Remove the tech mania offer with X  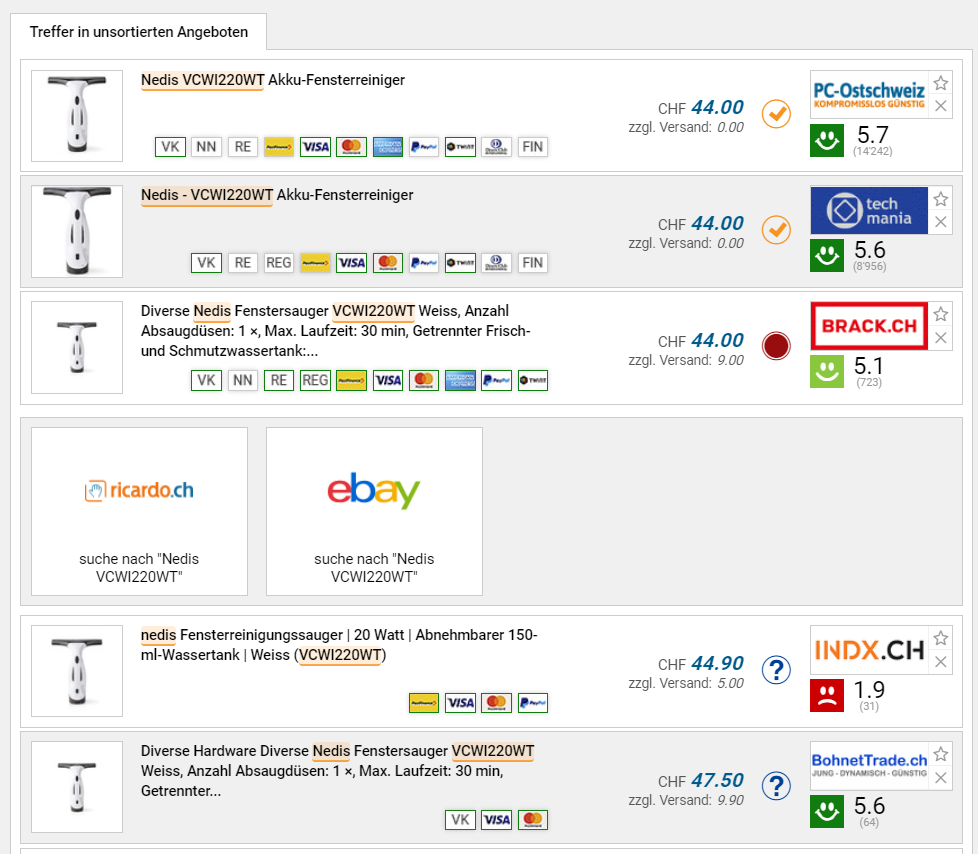coord(940,222)
